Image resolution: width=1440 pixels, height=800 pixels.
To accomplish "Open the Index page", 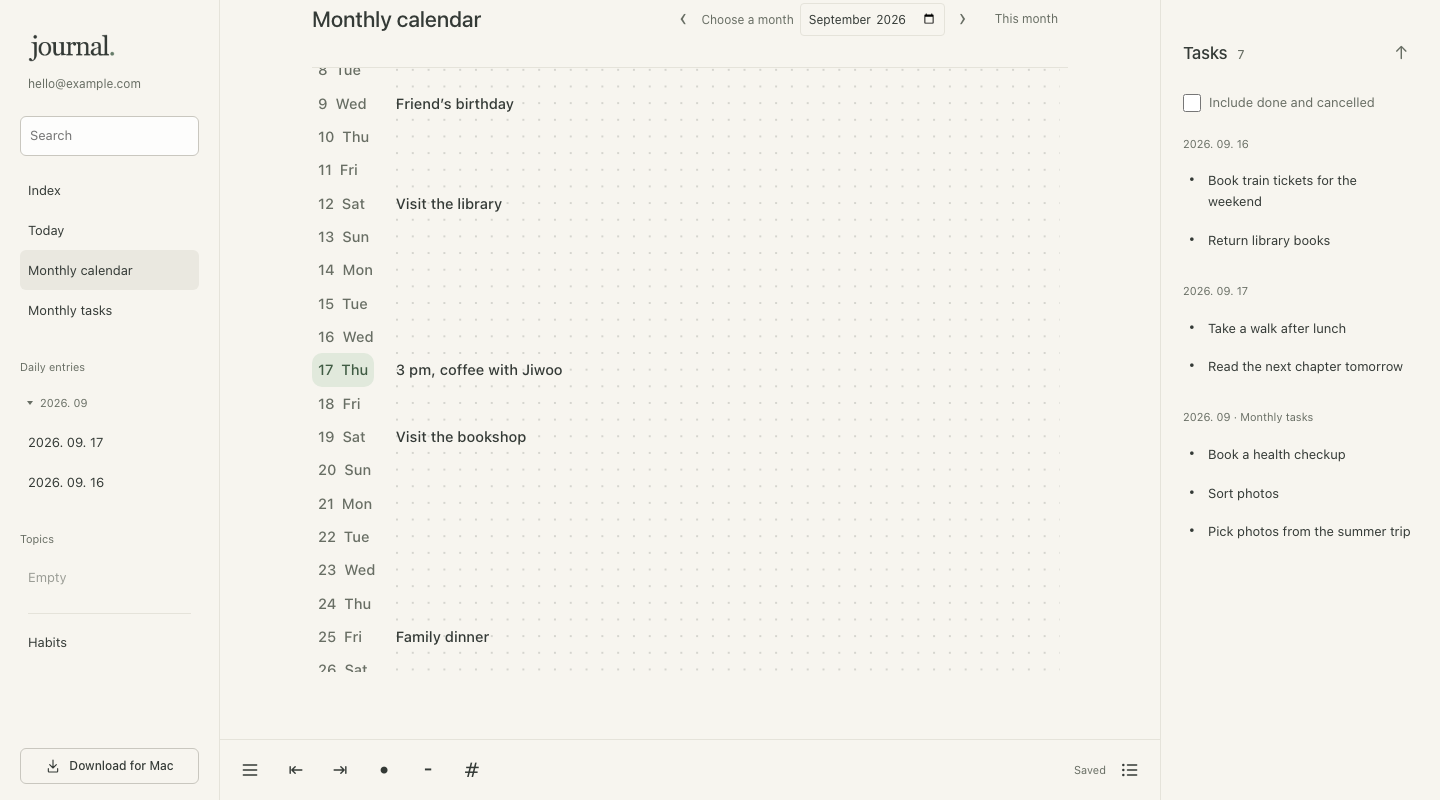I will [109, 190].
